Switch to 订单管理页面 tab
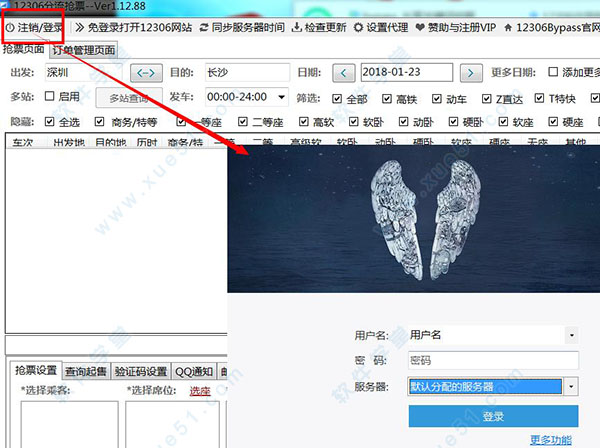The height and width of the screenshot is (448, 600). tap(83, 50)
